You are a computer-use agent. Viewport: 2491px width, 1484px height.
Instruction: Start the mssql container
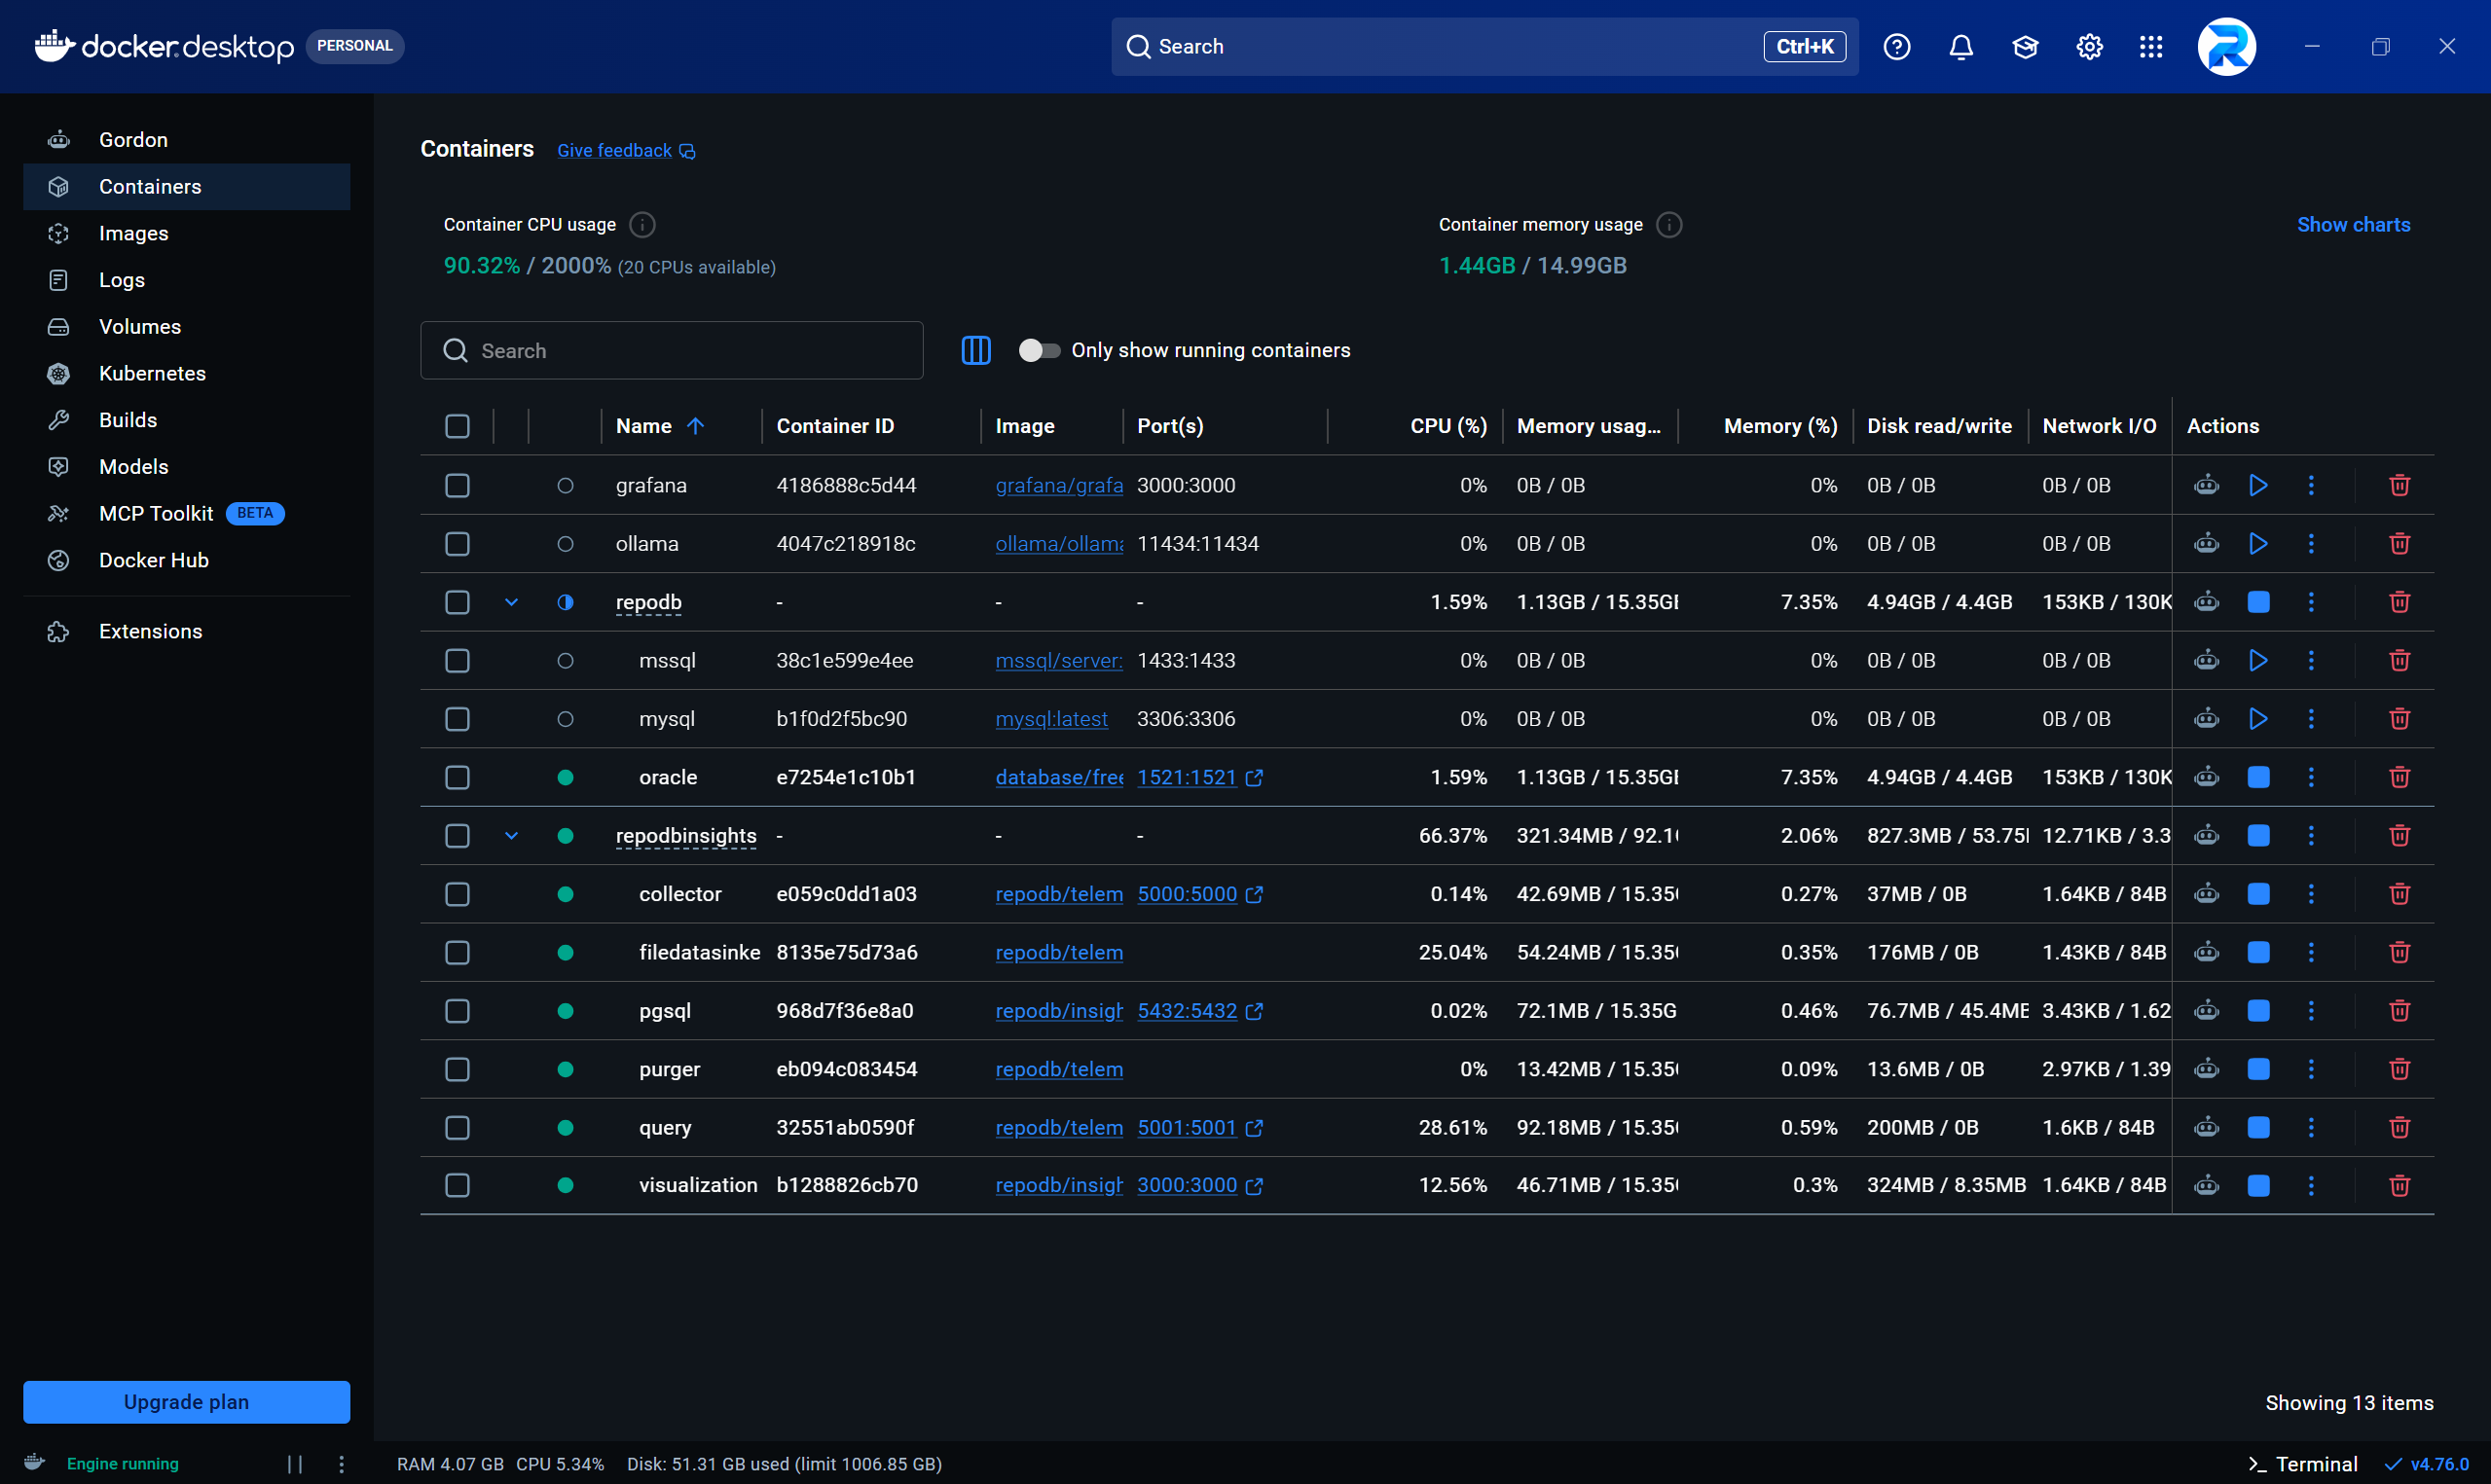tap(2258, 660)
